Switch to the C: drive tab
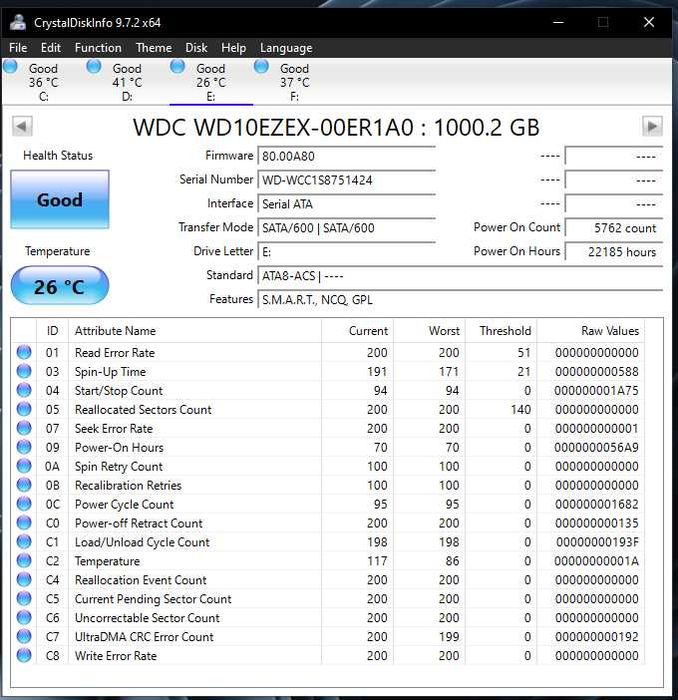This screenshot has height=700, width=678. coord(44,82)
